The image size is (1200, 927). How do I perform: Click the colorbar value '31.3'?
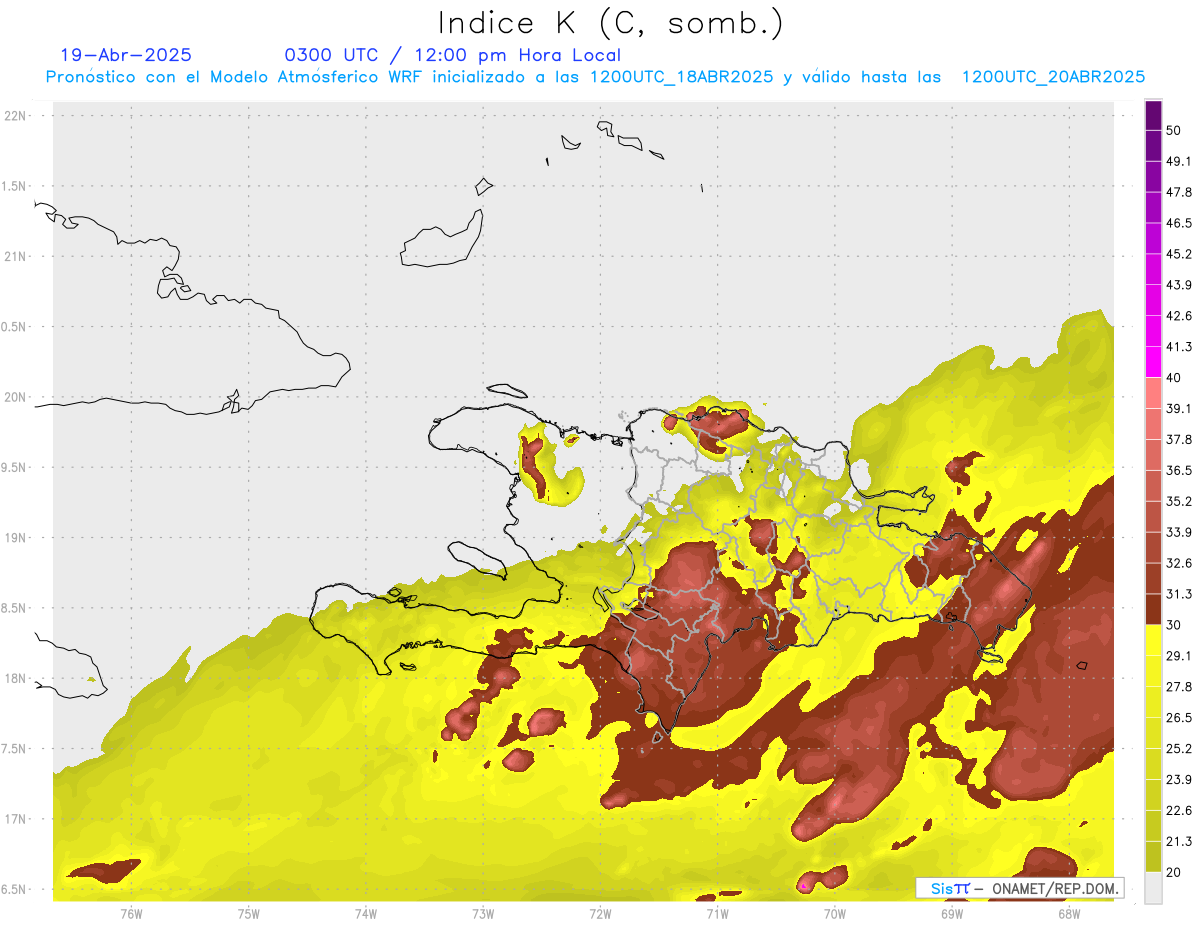1179,594
